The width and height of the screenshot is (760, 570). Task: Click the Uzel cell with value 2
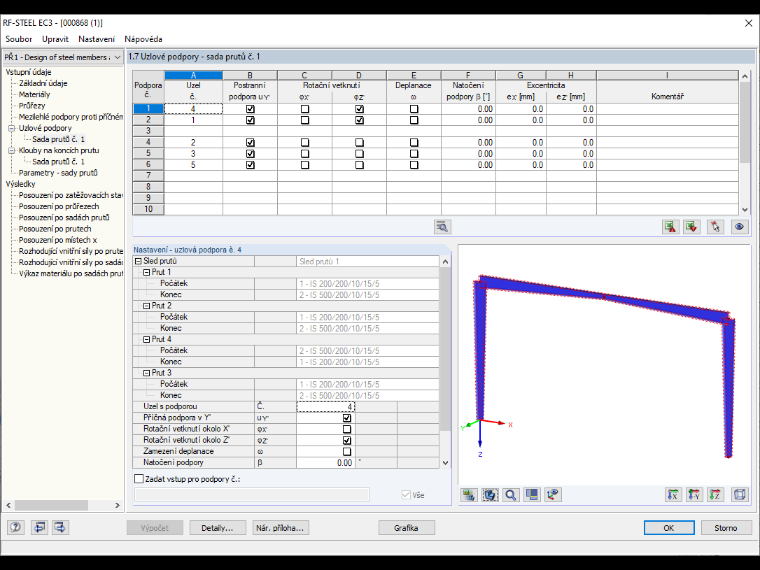pos(193,142)
